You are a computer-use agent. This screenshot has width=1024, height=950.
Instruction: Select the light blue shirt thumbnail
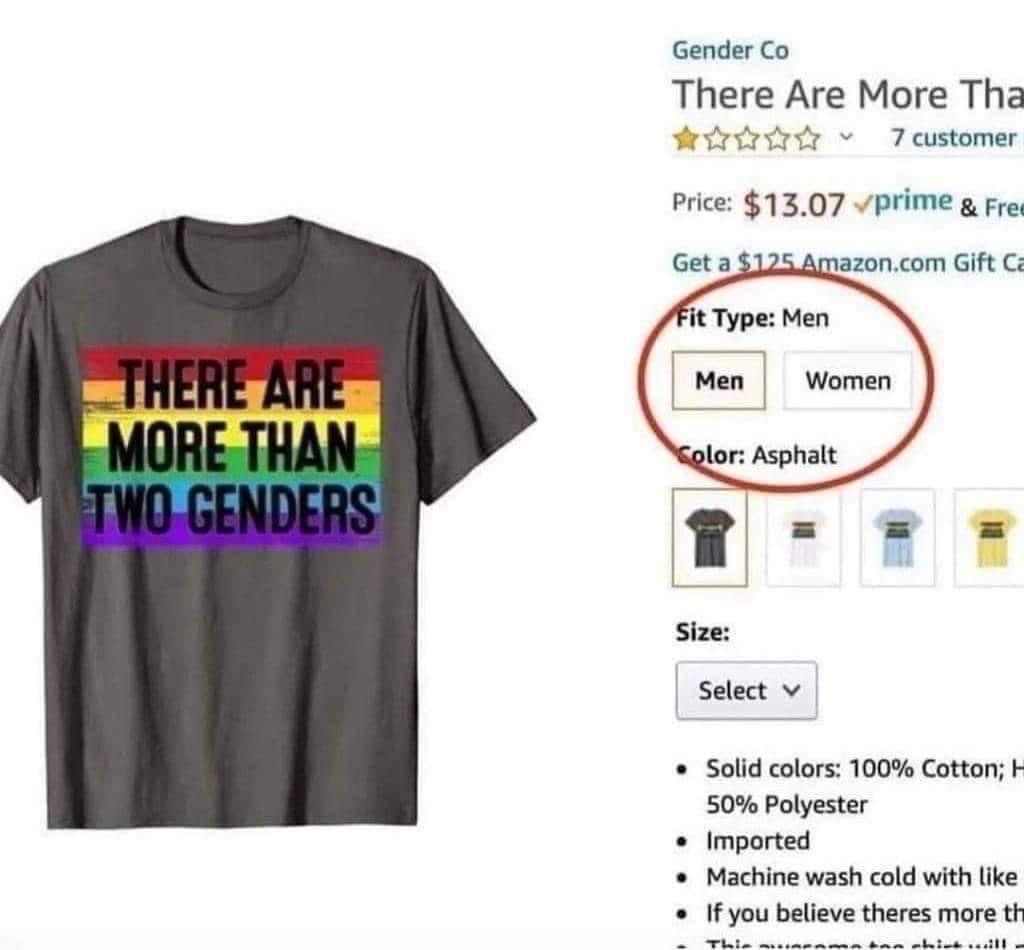pos(897,537)
